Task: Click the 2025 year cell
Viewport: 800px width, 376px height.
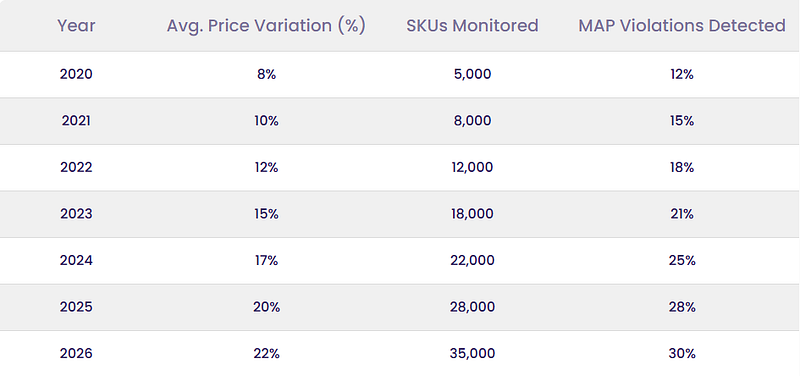Action: pos(76,307)
